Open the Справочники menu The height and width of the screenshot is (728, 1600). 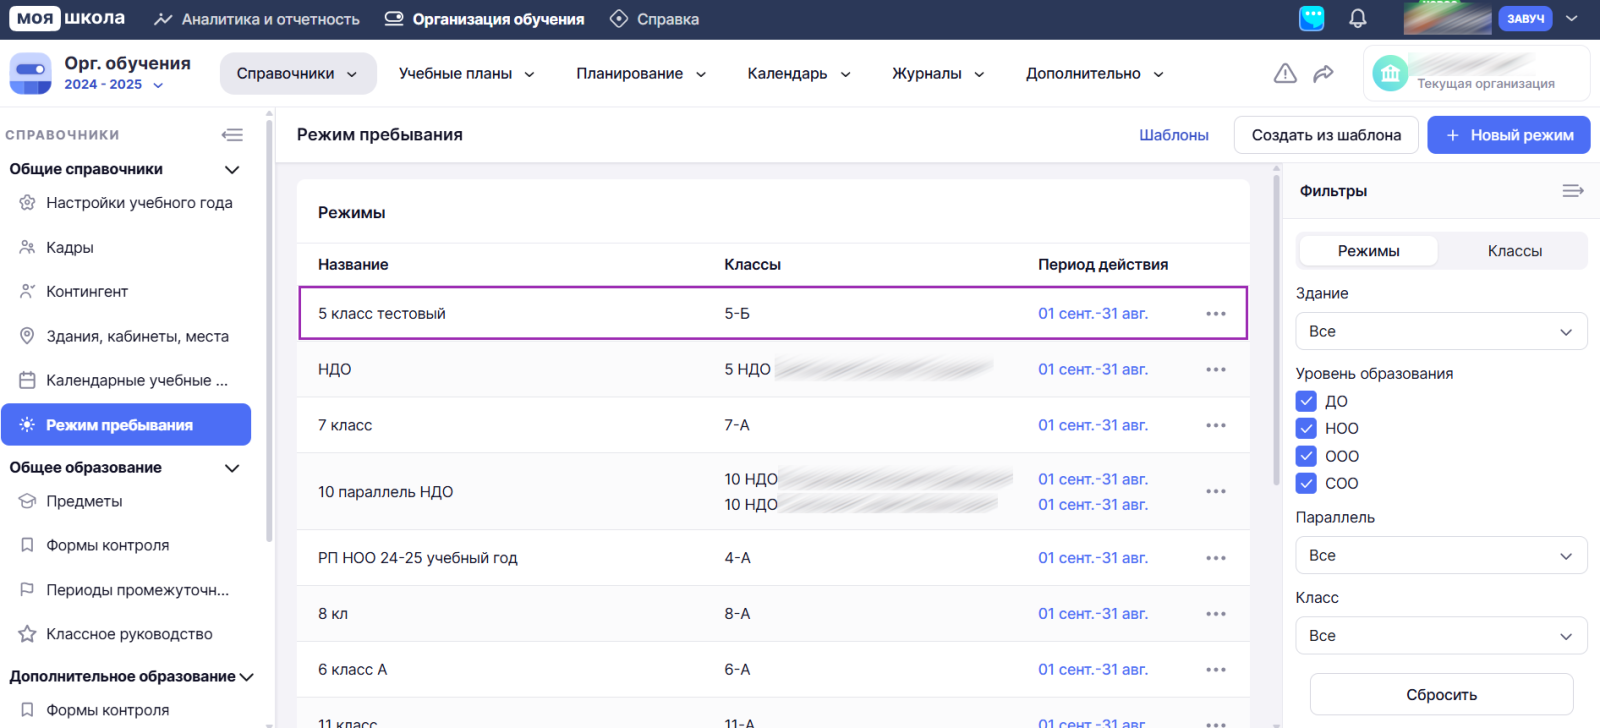(297, 74)
